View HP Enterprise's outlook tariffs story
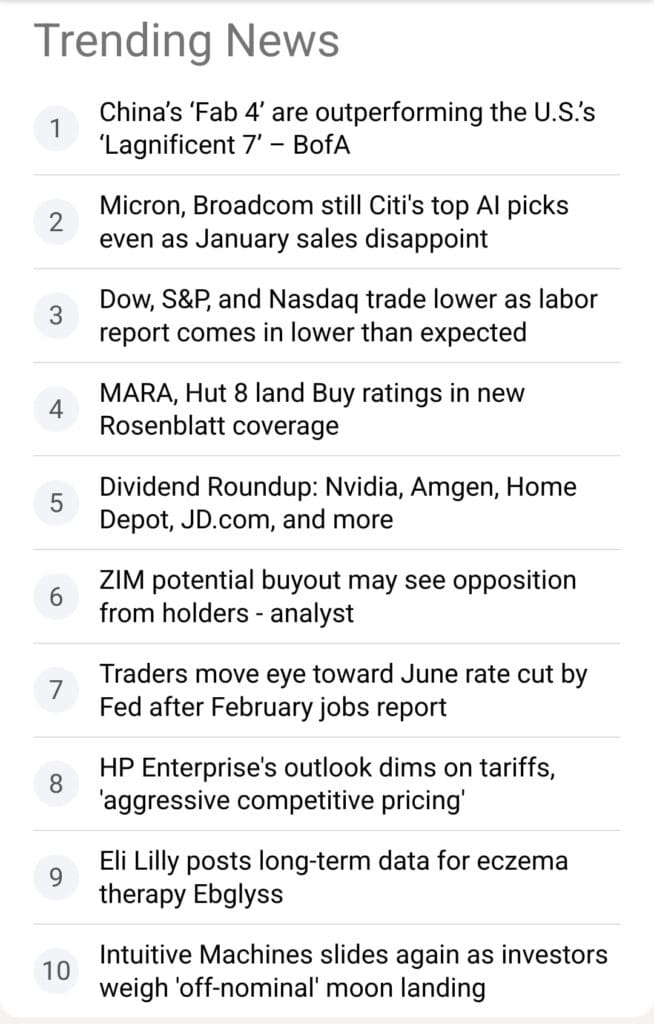Image resolution: width=654 pixels, height=1024 pixels. tap(328, 784)
